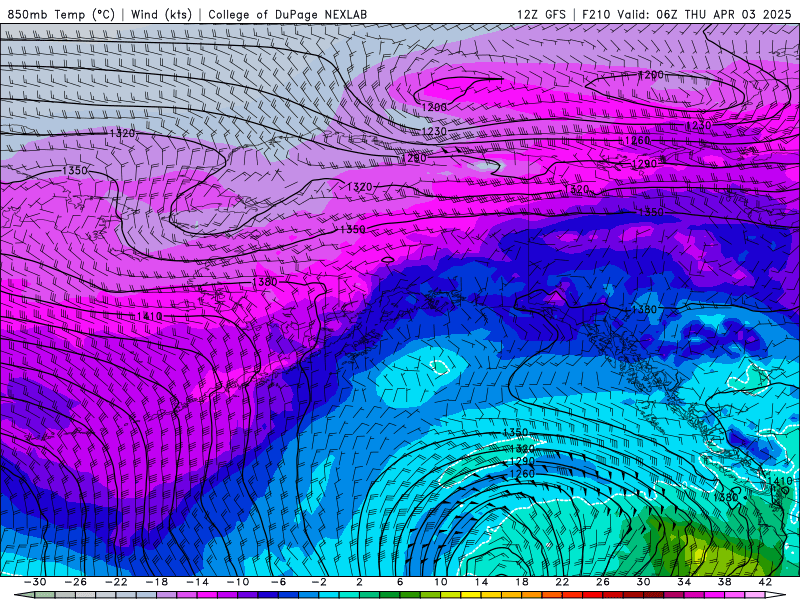
Task: Click the positive 10 scale label
Action: (441, 582)
